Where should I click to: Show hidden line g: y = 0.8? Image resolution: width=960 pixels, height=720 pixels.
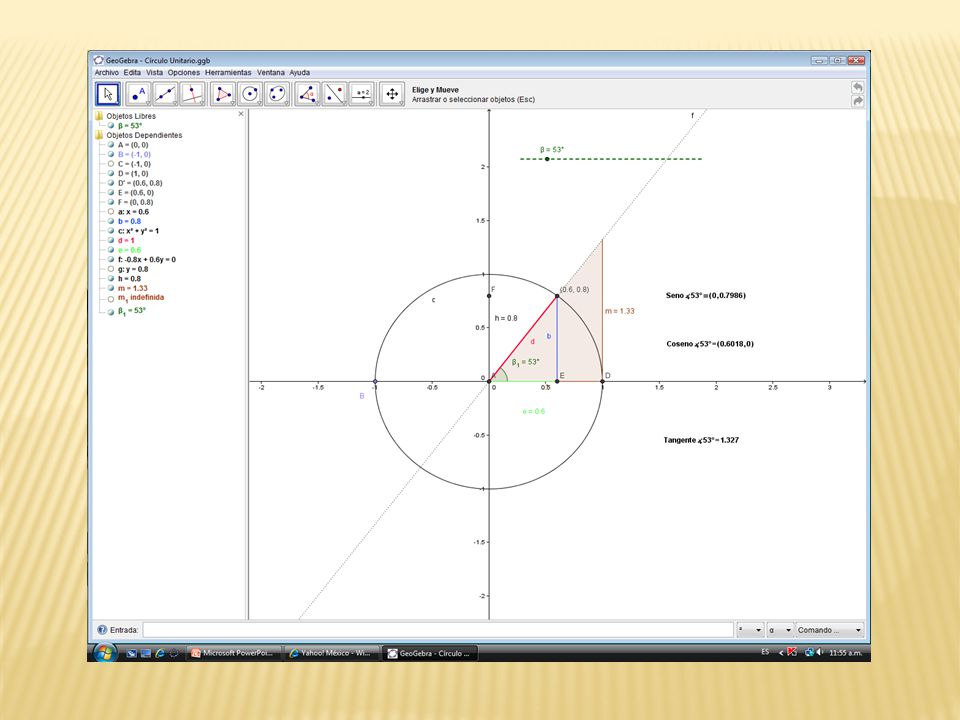click(111, 269)
